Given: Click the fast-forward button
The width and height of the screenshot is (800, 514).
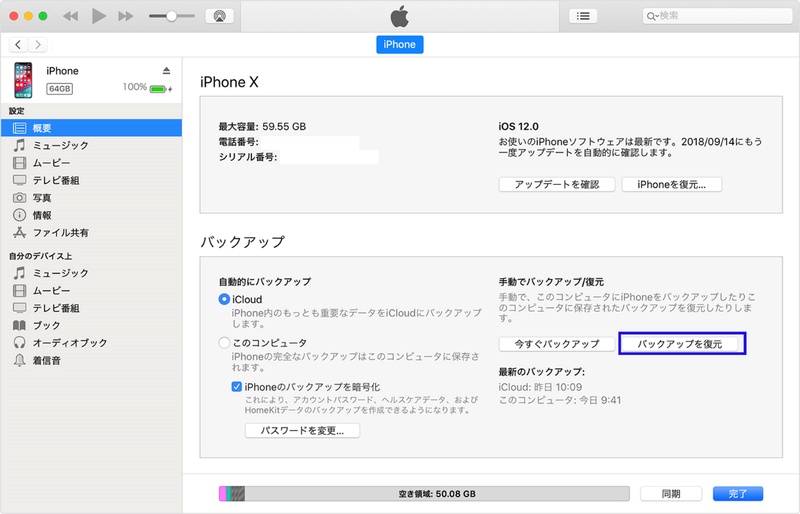Looking at the screenshot, I should [x=126, y=16].
